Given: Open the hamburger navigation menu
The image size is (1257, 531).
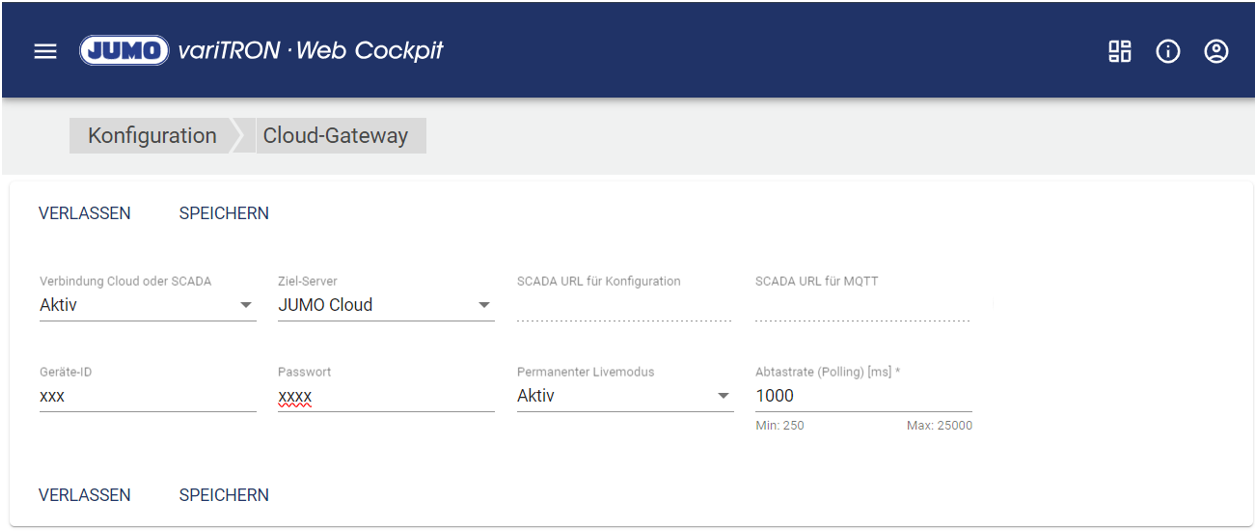Looking at the screenshot, I should (45, 51).
